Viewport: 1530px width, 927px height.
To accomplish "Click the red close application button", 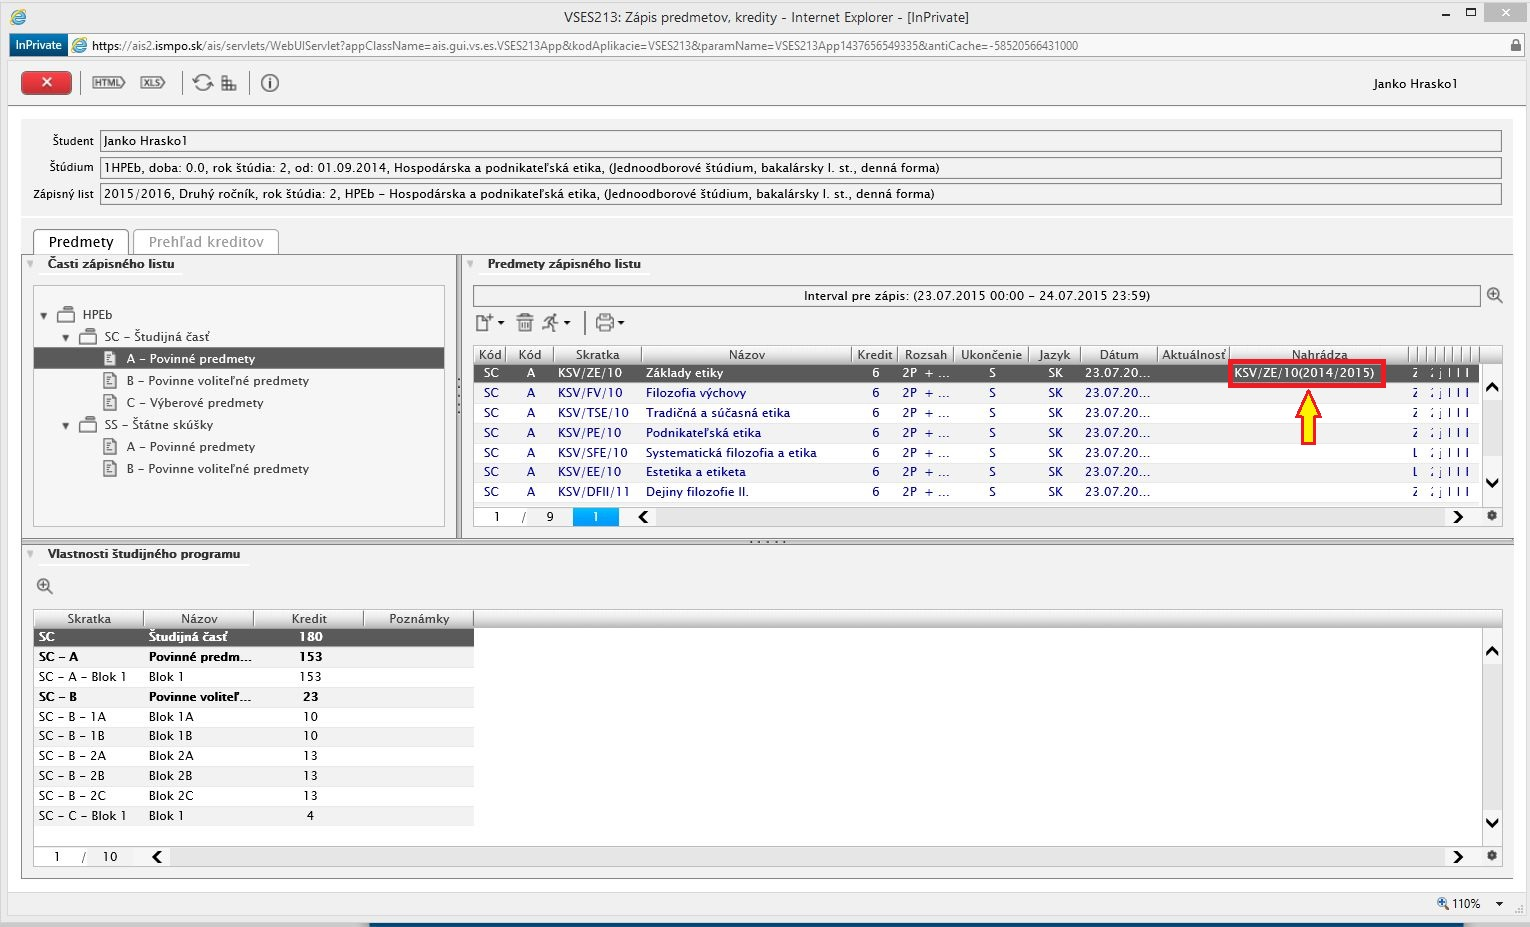I will click(46, 83).
